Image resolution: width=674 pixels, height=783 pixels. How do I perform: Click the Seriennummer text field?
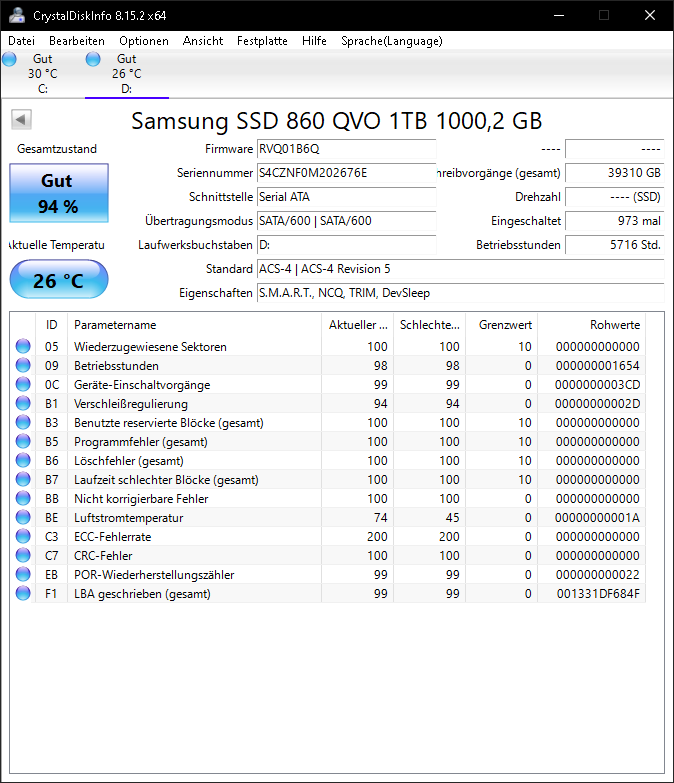tap(346, 173)
